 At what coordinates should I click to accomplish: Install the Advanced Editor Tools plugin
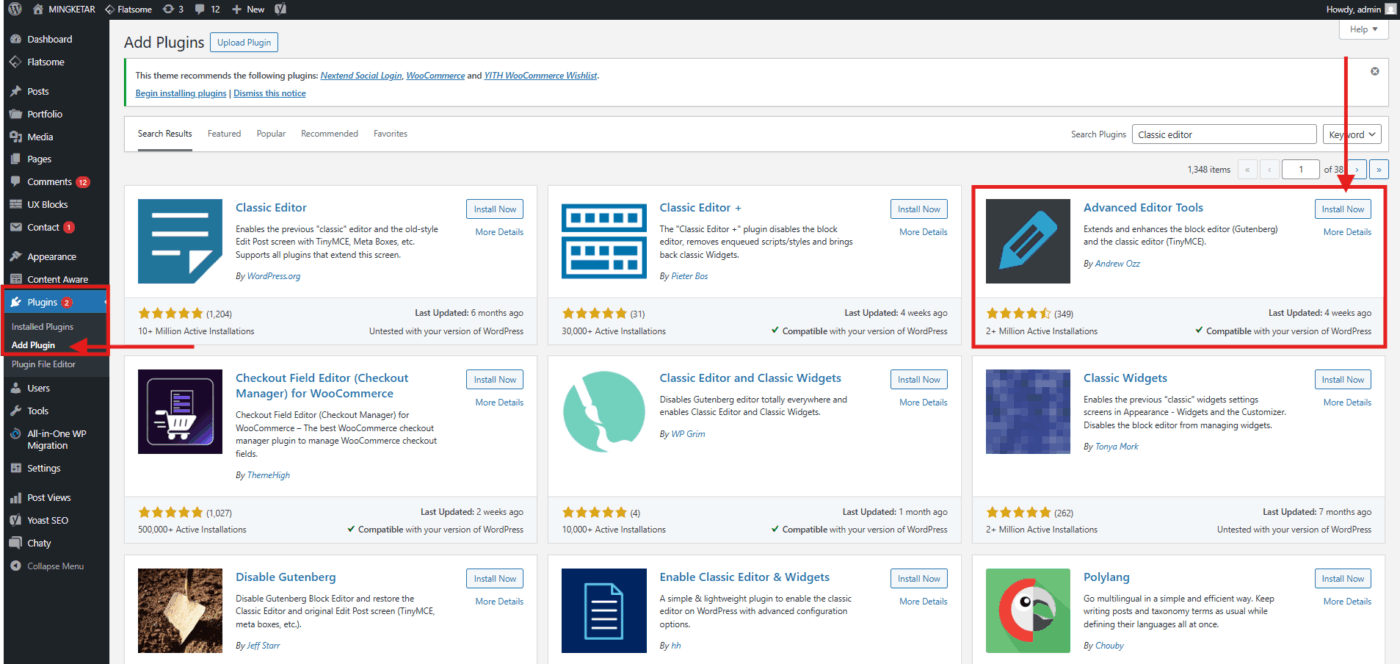[x=1342, y=209]
